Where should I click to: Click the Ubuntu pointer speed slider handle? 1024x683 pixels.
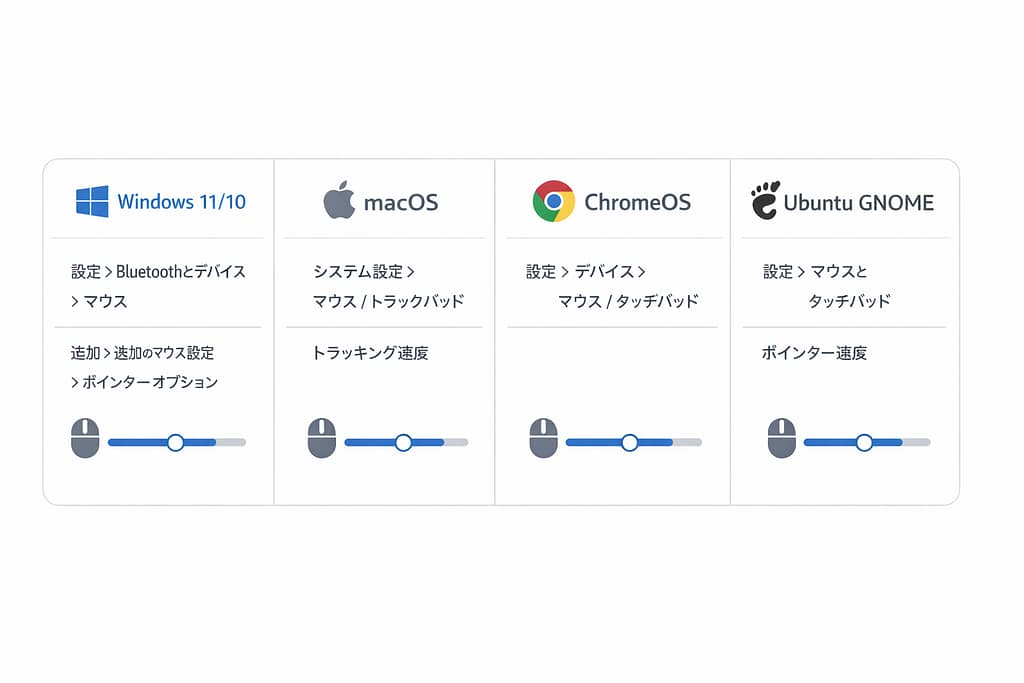pos(864,442)
